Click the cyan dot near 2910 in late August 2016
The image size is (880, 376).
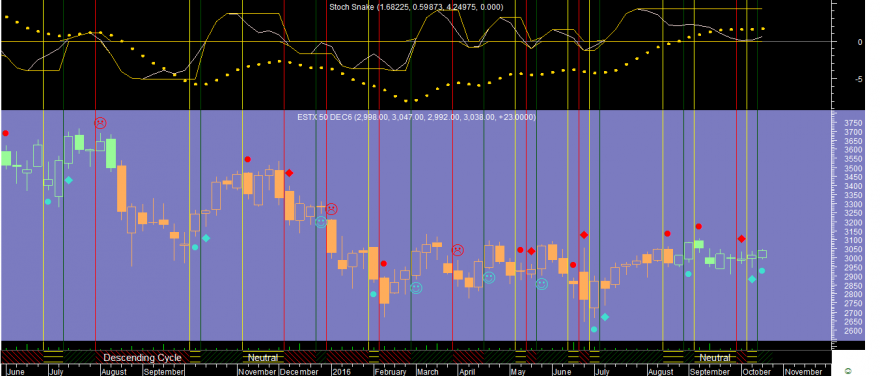click(689, 274)
